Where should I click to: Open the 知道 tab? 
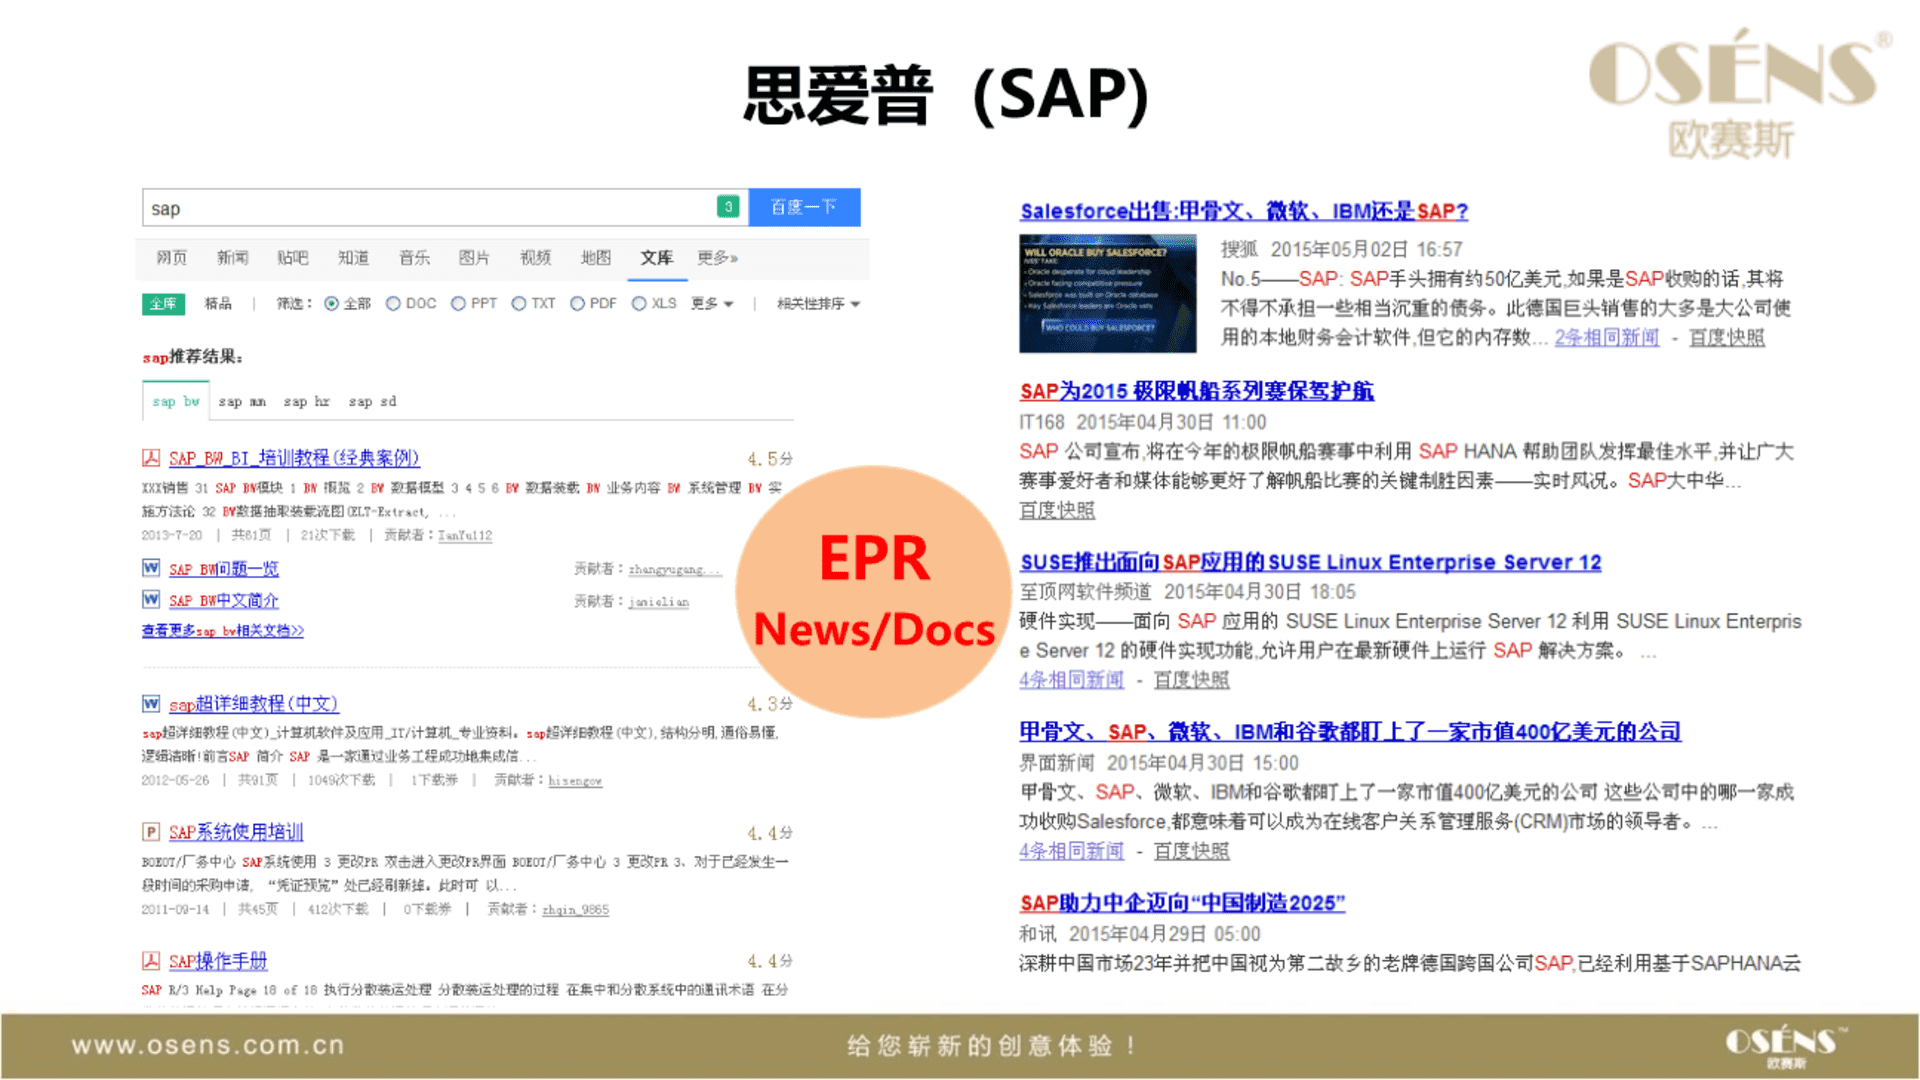point(353,258)
